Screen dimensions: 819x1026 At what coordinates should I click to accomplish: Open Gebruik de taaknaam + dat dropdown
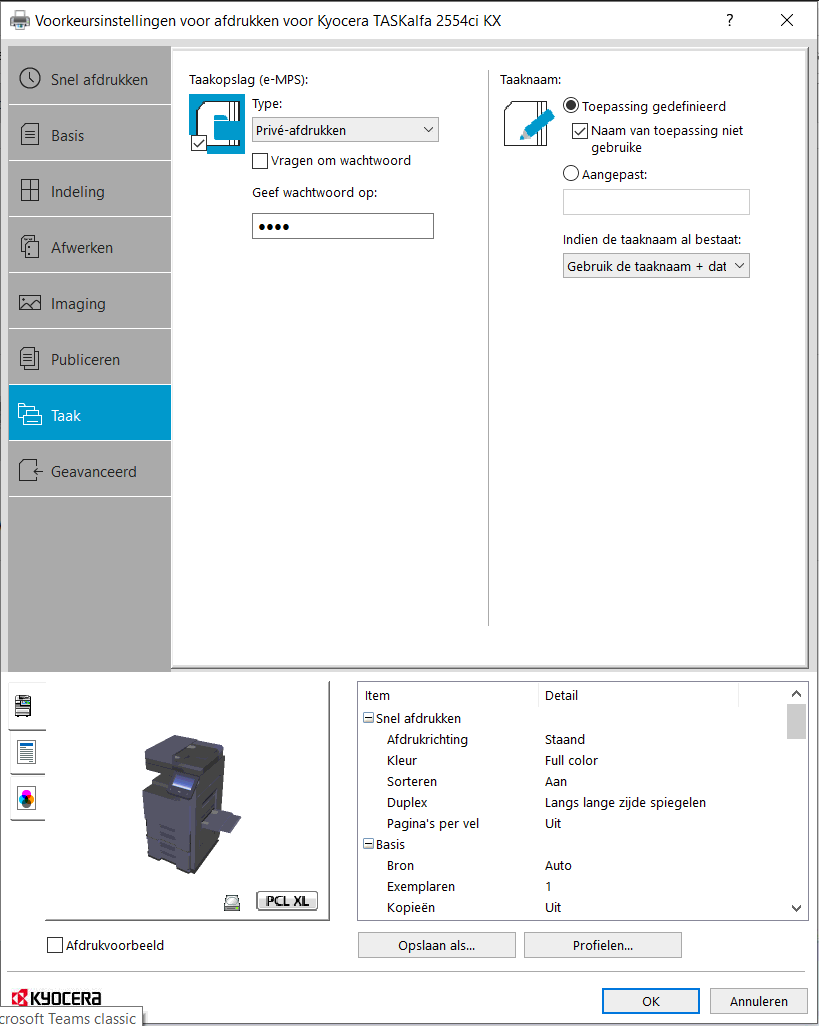pyautogui.click(x=656, y=266)
